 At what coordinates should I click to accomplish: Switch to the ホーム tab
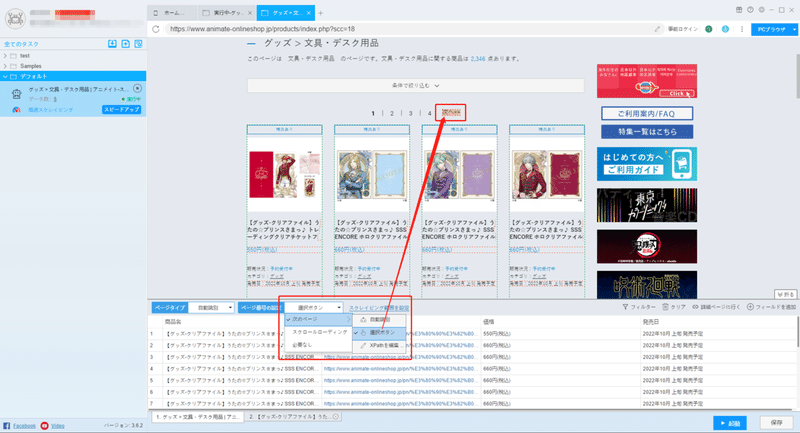(172, 13)
